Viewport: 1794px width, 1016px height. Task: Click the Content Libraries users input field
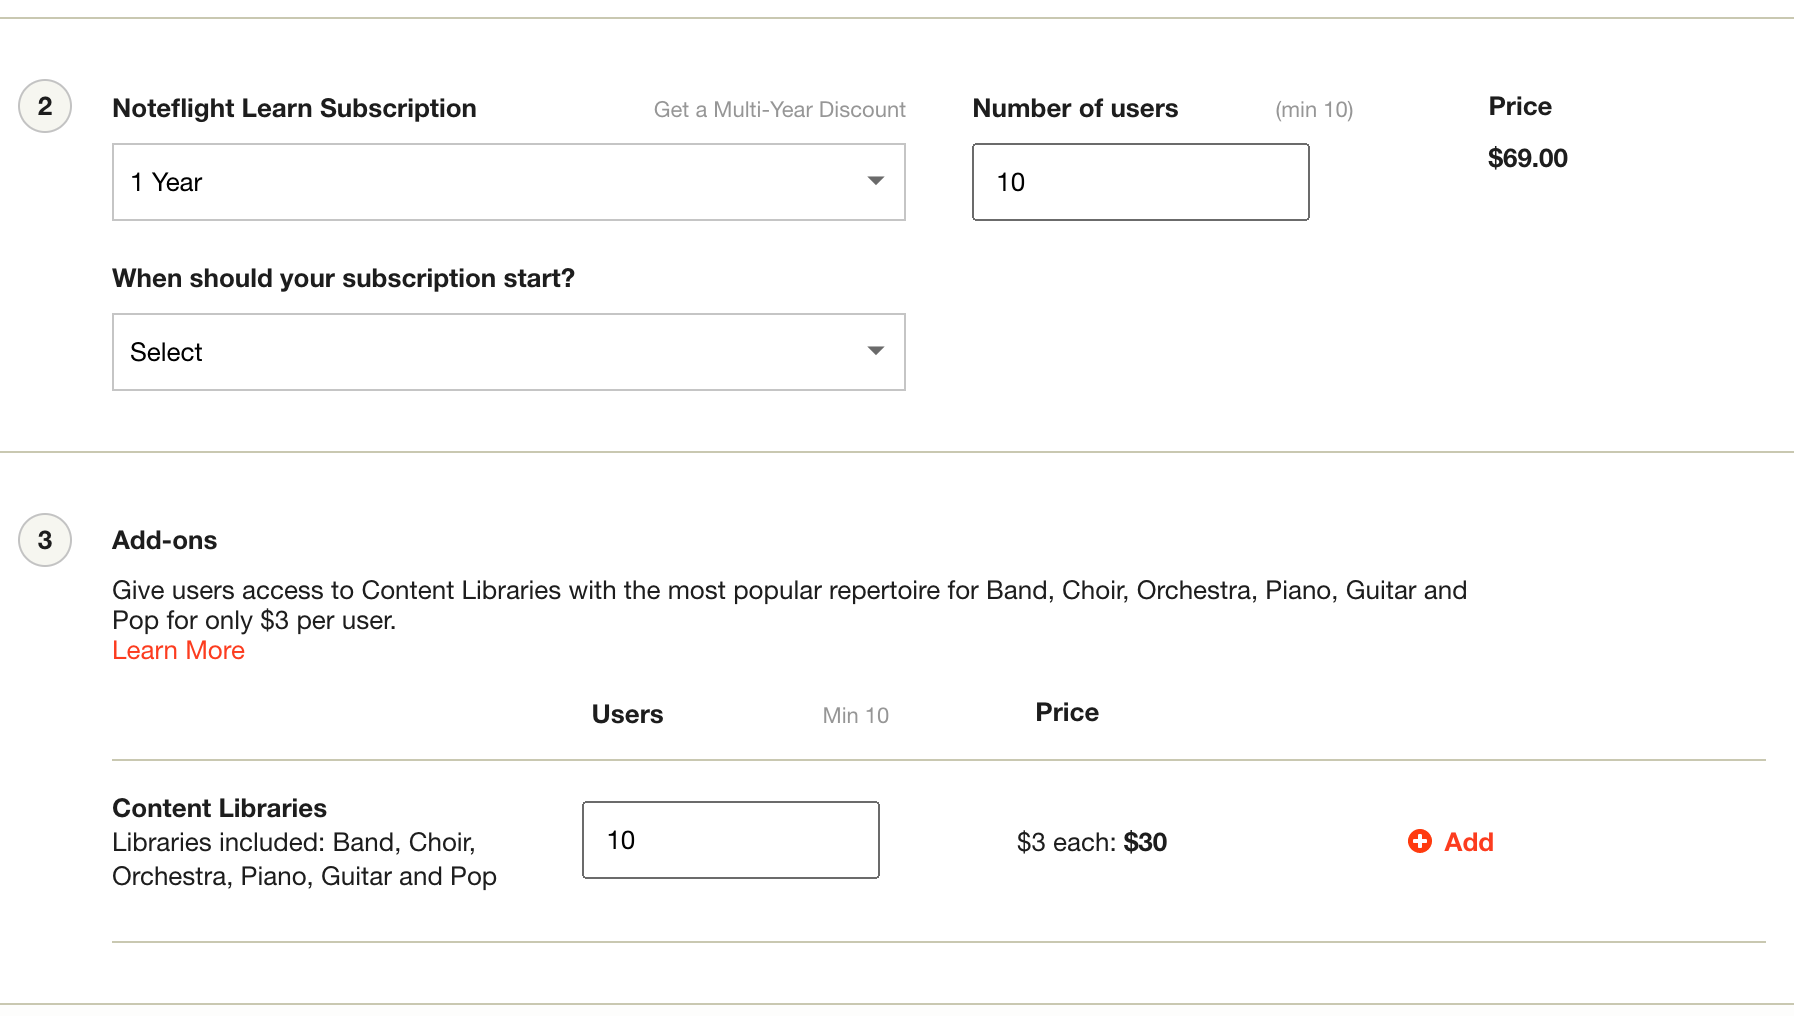(731, 840)
